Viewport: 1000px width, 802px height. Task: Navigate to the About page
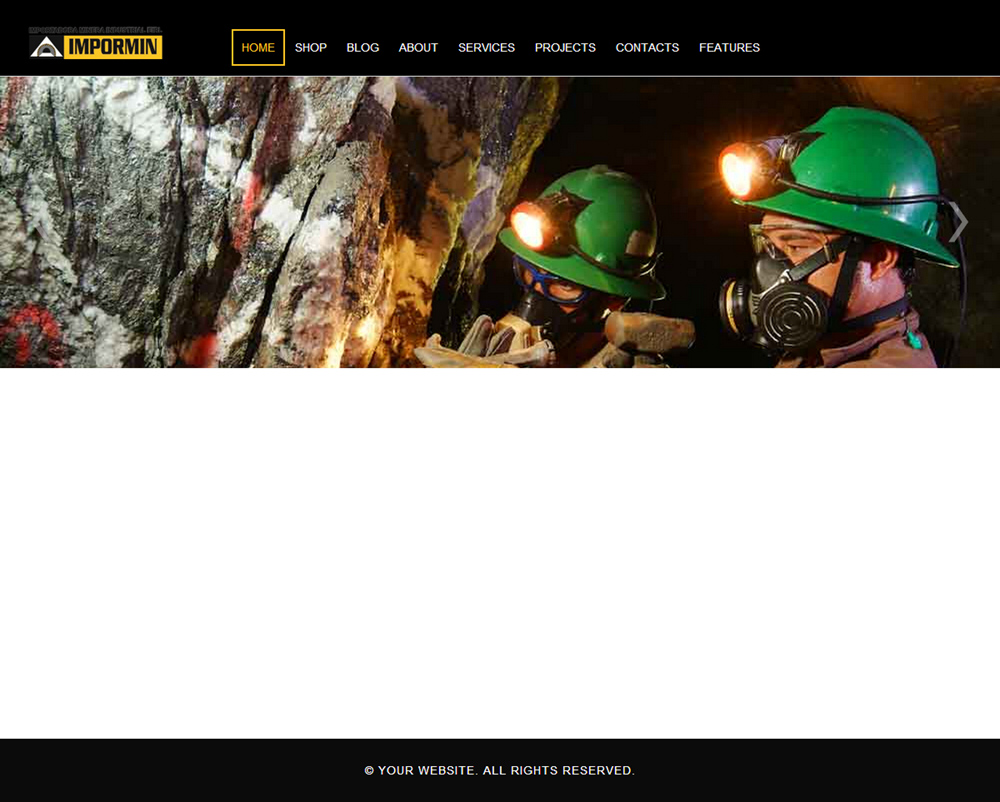418,48
